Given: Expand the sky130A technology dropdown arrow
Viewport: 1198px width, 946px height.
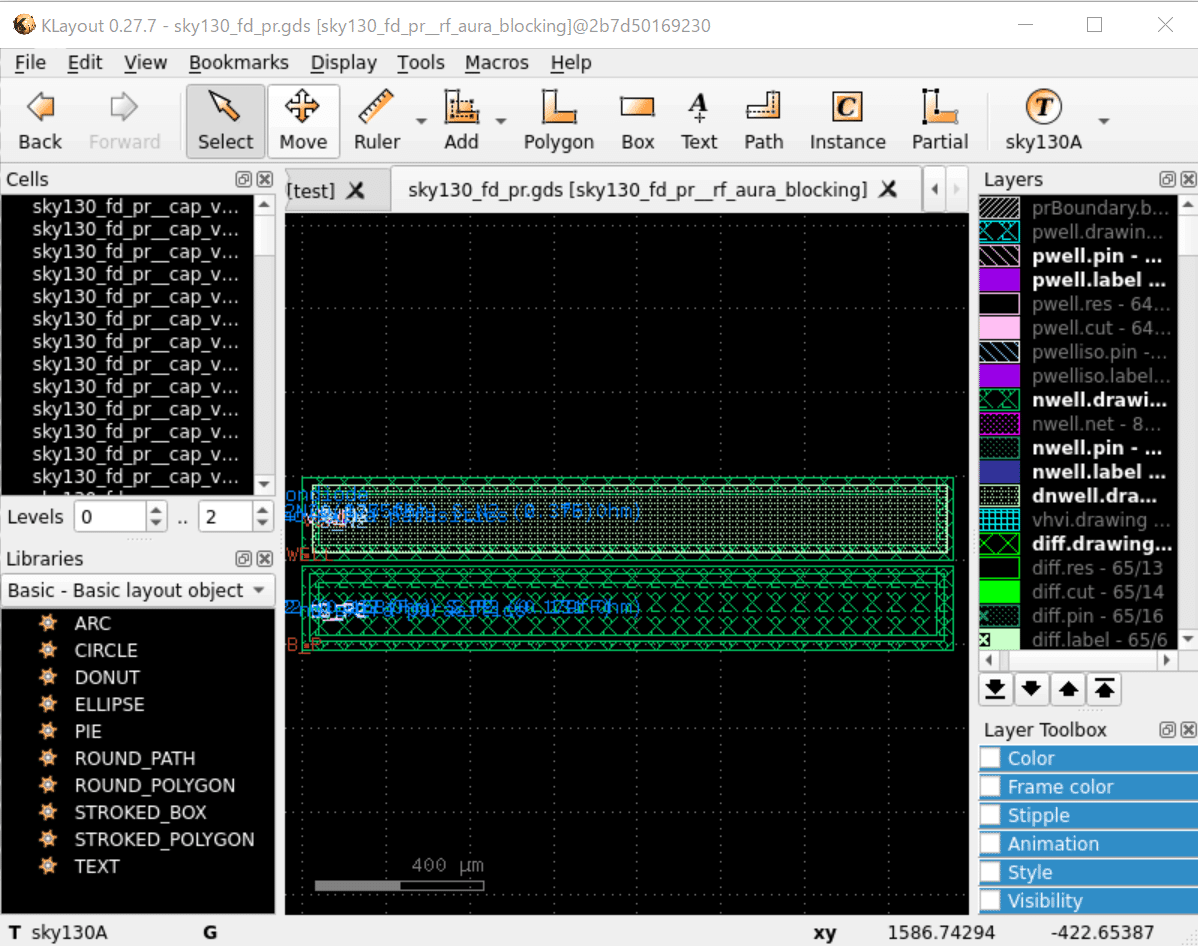Looking at the screenshot, I should pos(1104,121).
